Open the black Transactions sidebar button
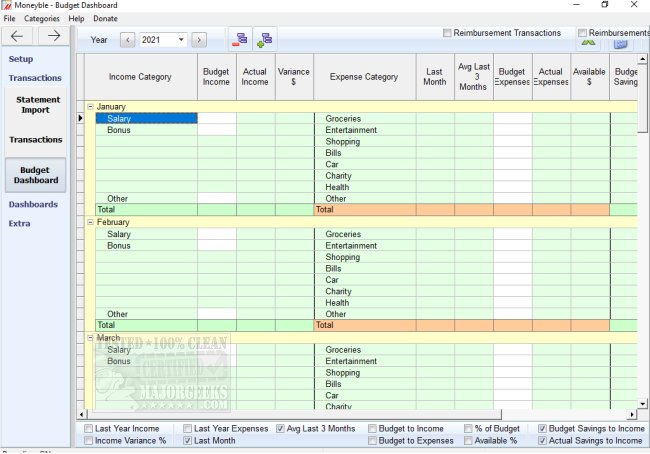This screenshot has width=650, height=454. [x=36, y=140]
